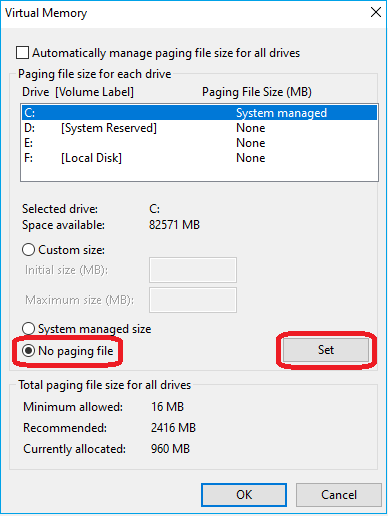Confirm with the OK button
This screenshot has height=516, width=388.
[x=244, y=495]
